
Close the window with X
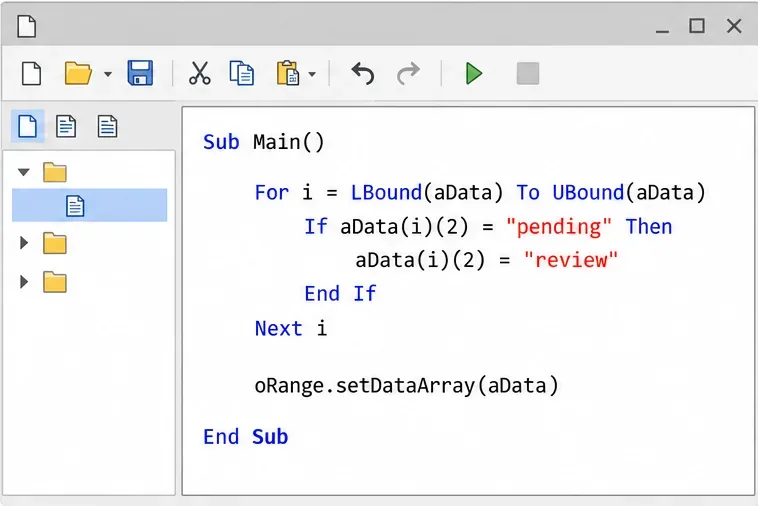[x=734, y=26]
